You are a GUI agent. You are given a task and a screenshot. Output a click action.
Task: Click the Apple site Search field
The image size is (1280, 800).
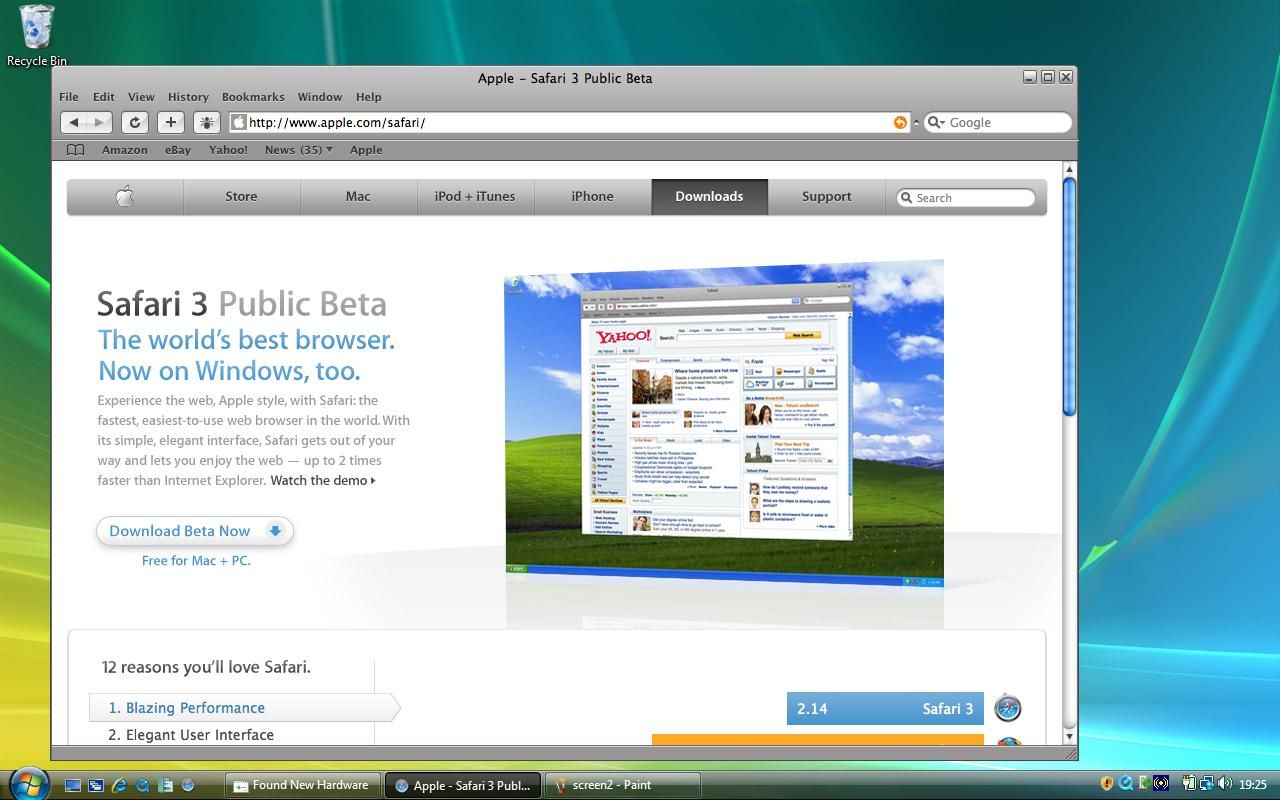tap(970, 198)
